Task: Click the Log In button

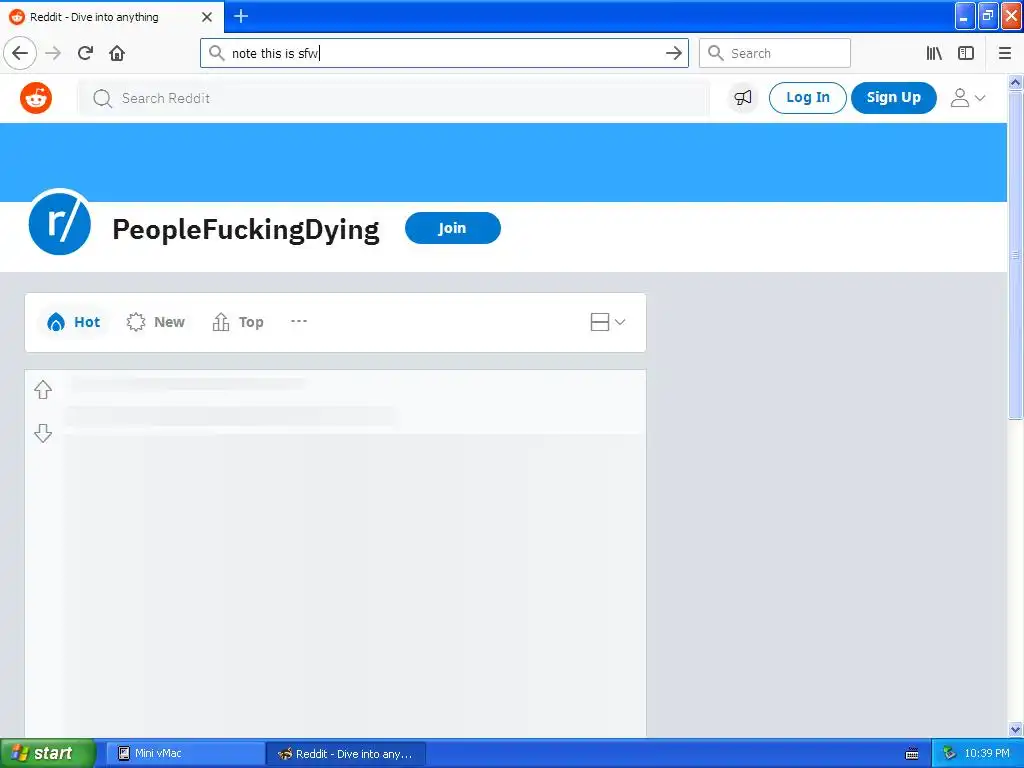Action: click(807, 98)
